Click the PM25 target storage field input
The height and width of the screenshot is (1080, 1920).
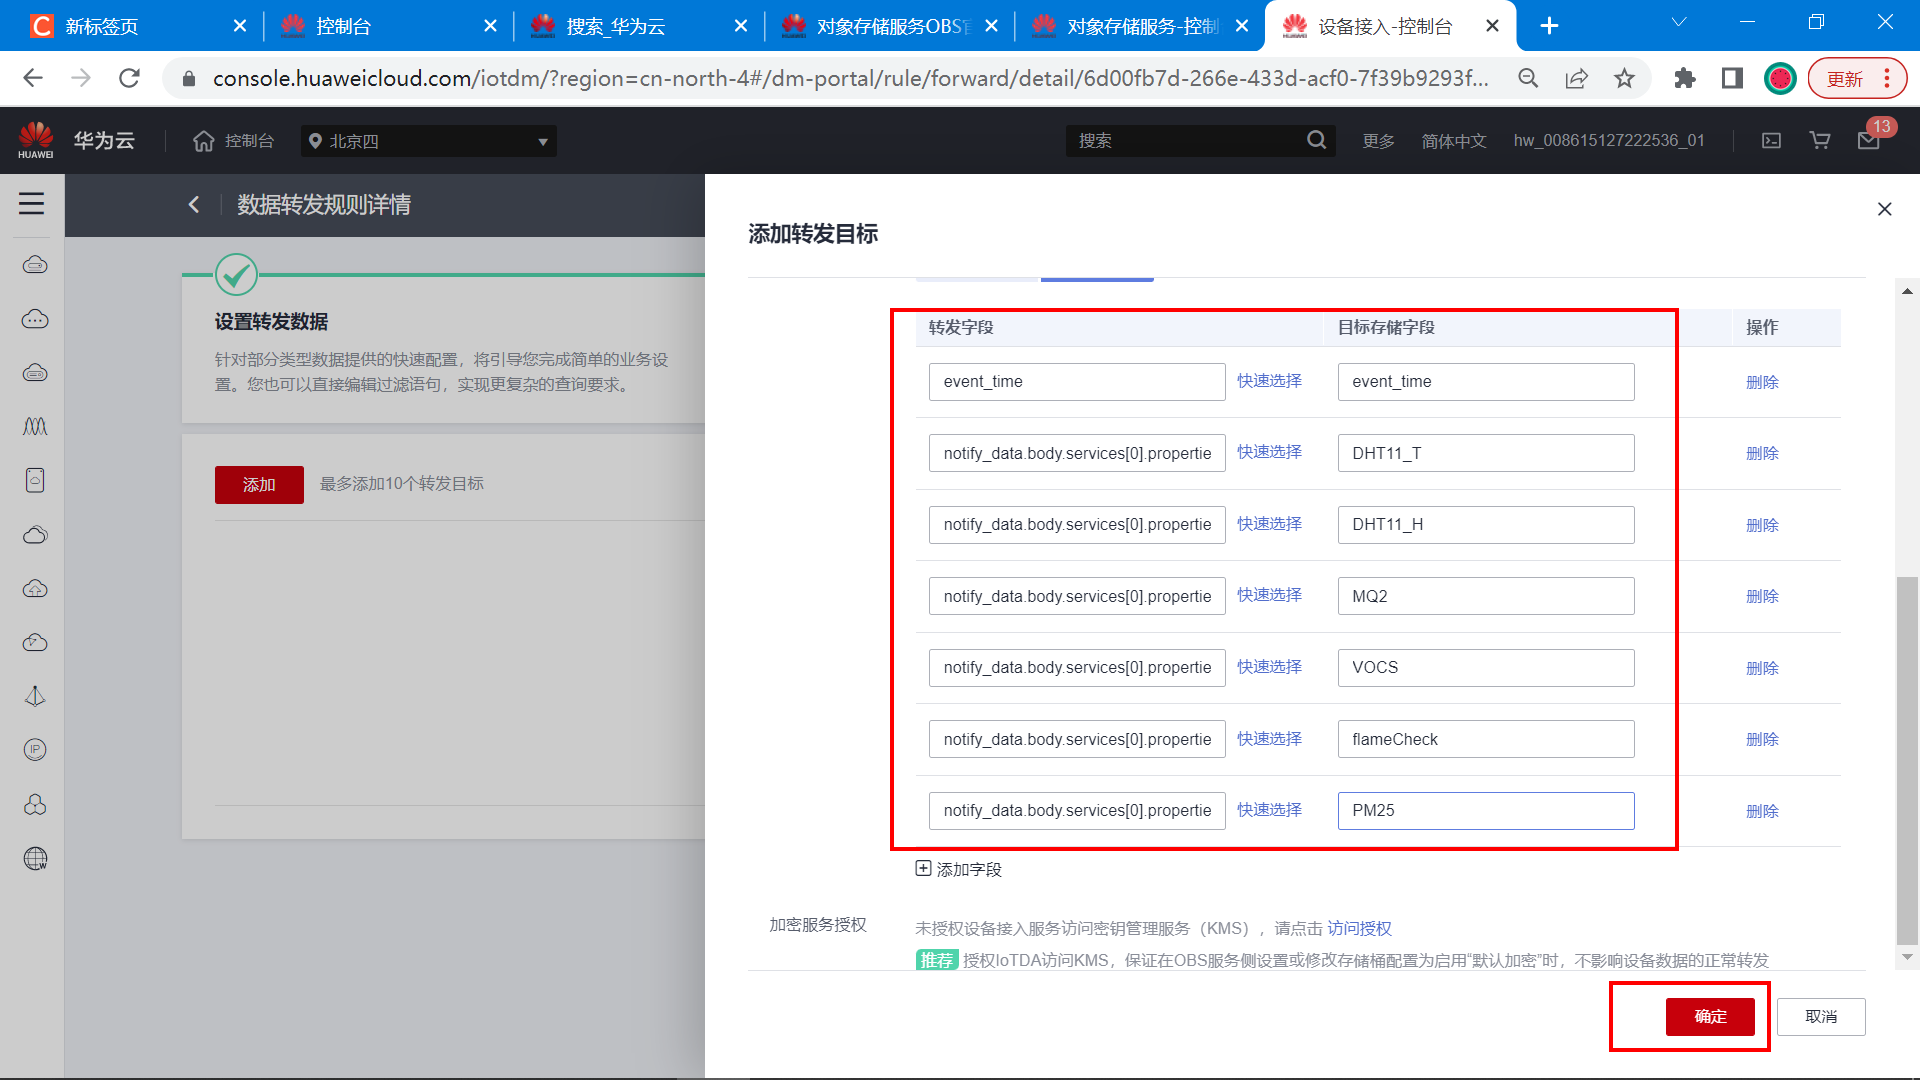[x=1485, y=811]
